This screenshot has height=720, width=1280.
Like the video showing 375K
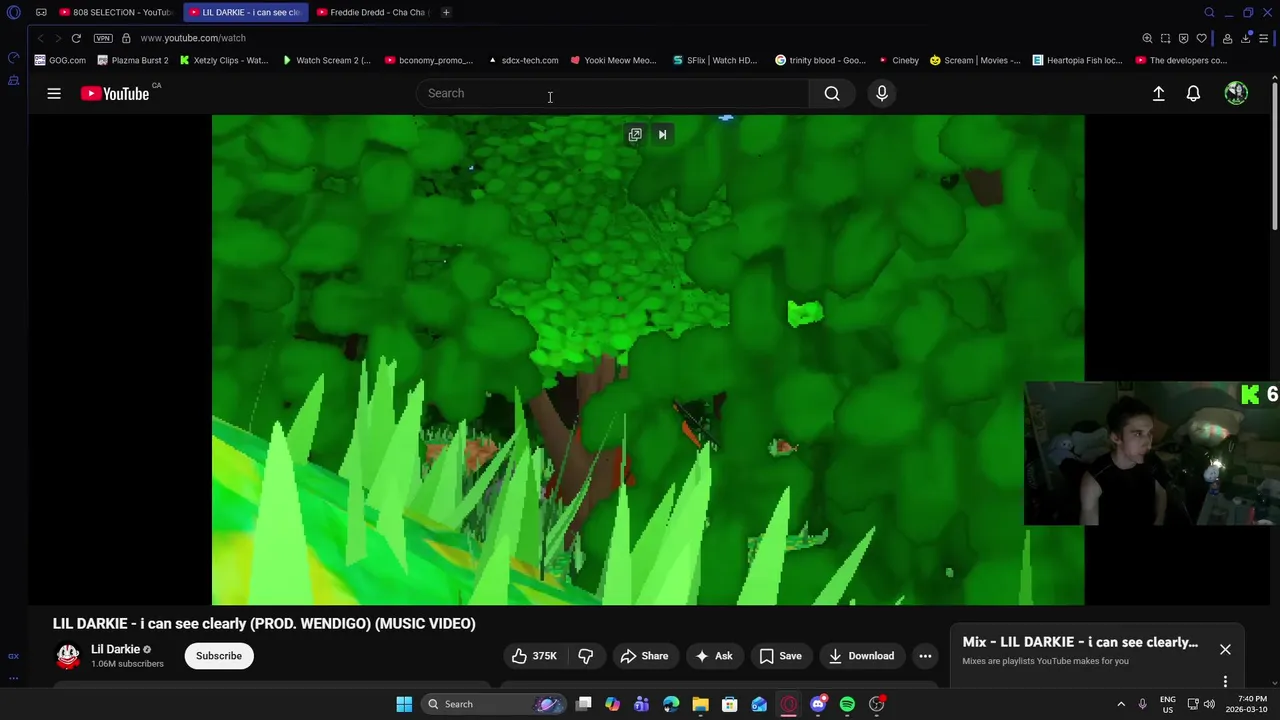pos(535,656)
